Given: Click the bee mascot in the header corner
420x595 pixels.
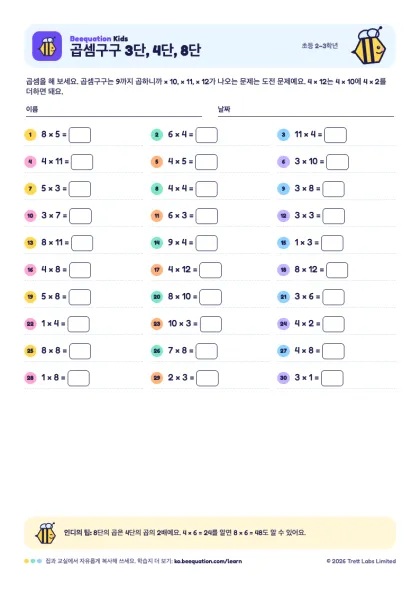Looking at the screenshot, I should [369, 46].
